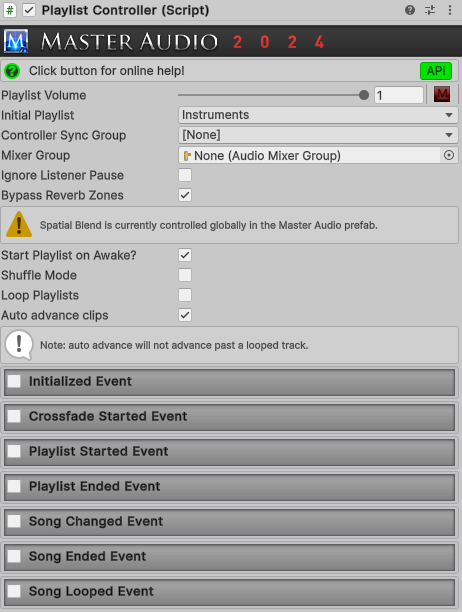462x612 pixels.
Task: Uncheck Bypass Reverb Zones
Action: tap(185, 195)
